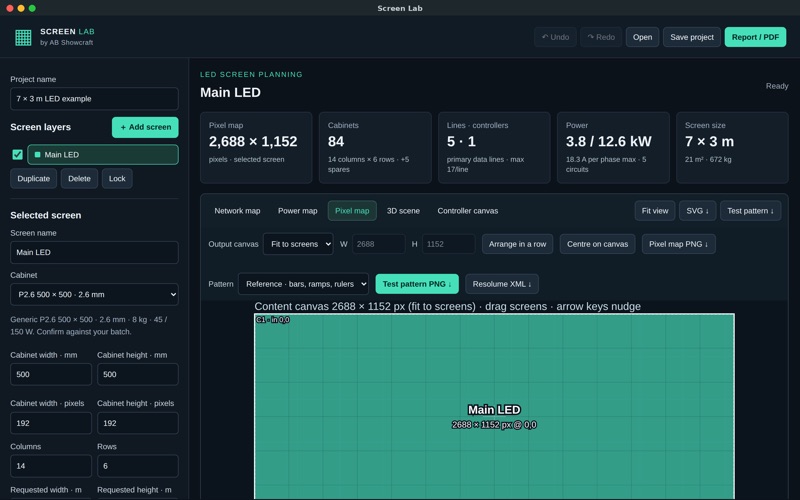The width and height of the screenshot is (800, 500).
Task: Click the 'LED SCREEN PLANNING' label
Action: pos(251,74)
